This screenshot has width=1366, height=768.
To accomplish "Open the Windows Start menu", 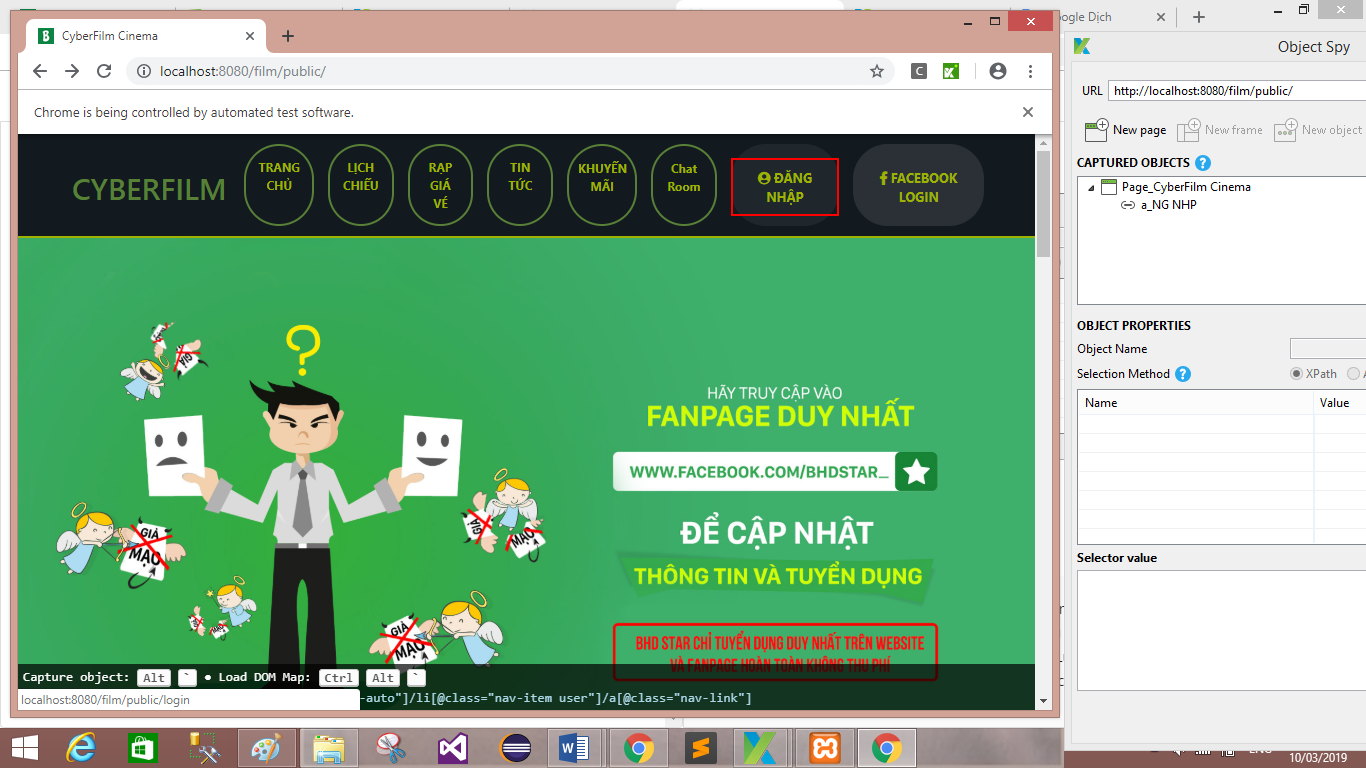I will coord(24,747).
